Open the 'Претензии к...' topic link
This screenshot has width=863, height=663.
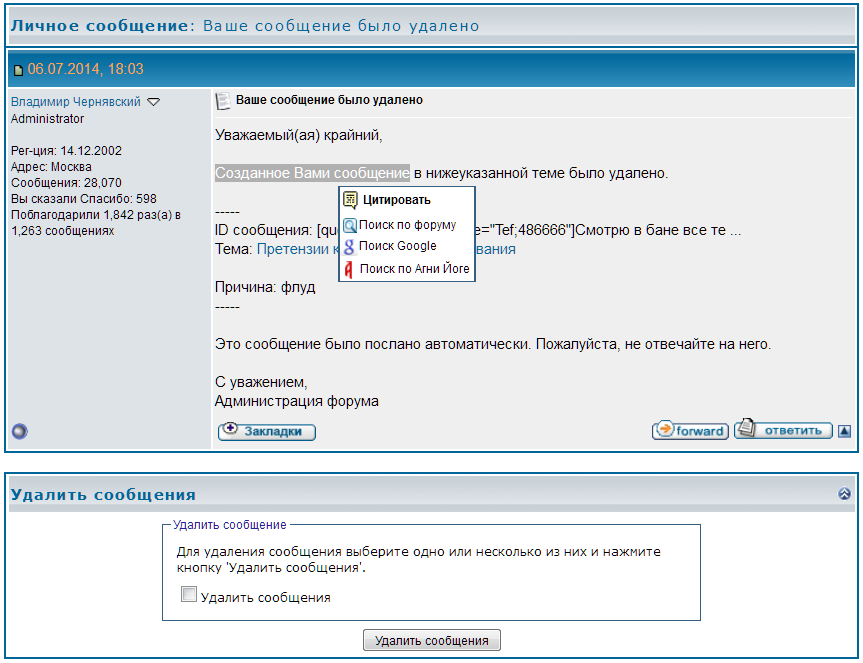click(x=296, y=249)
